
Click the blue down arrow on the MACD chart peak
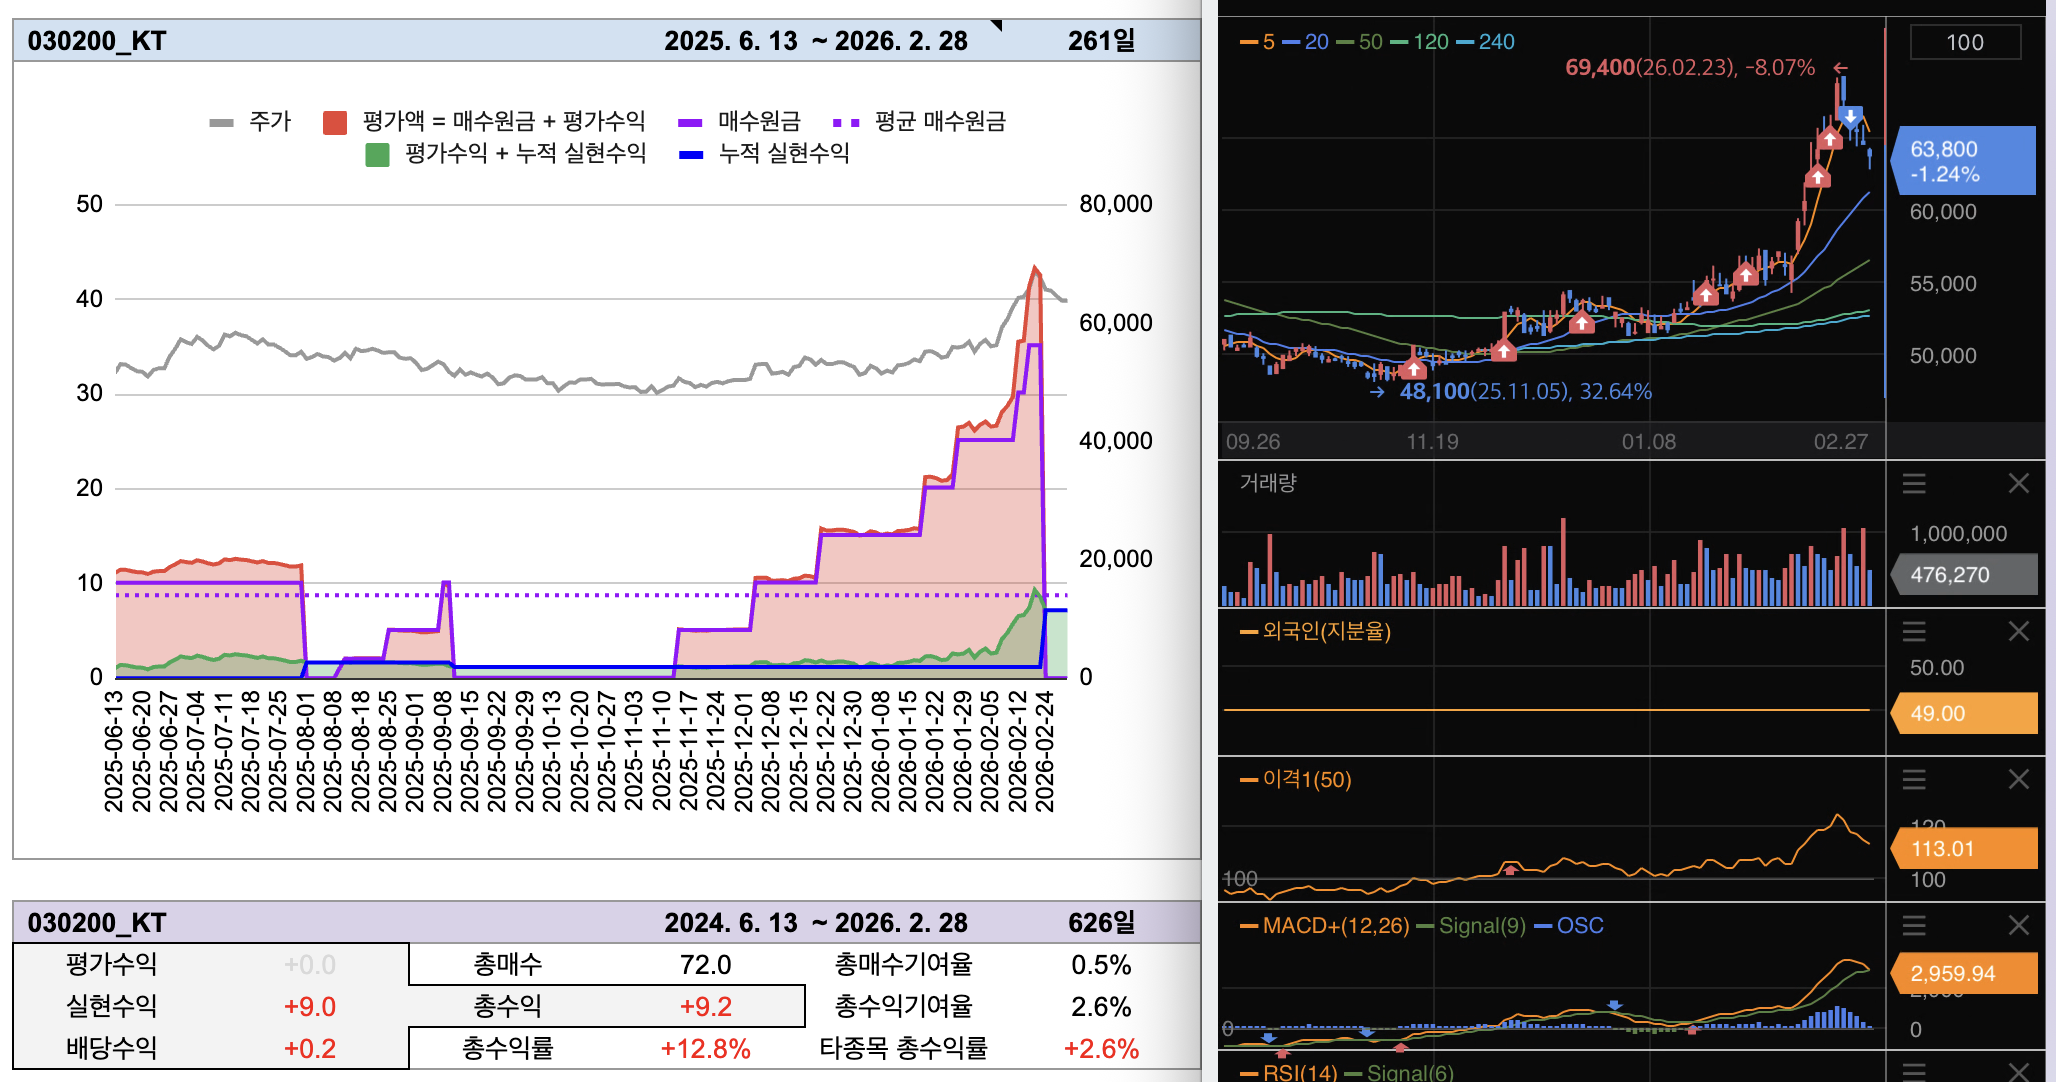1615,1004
